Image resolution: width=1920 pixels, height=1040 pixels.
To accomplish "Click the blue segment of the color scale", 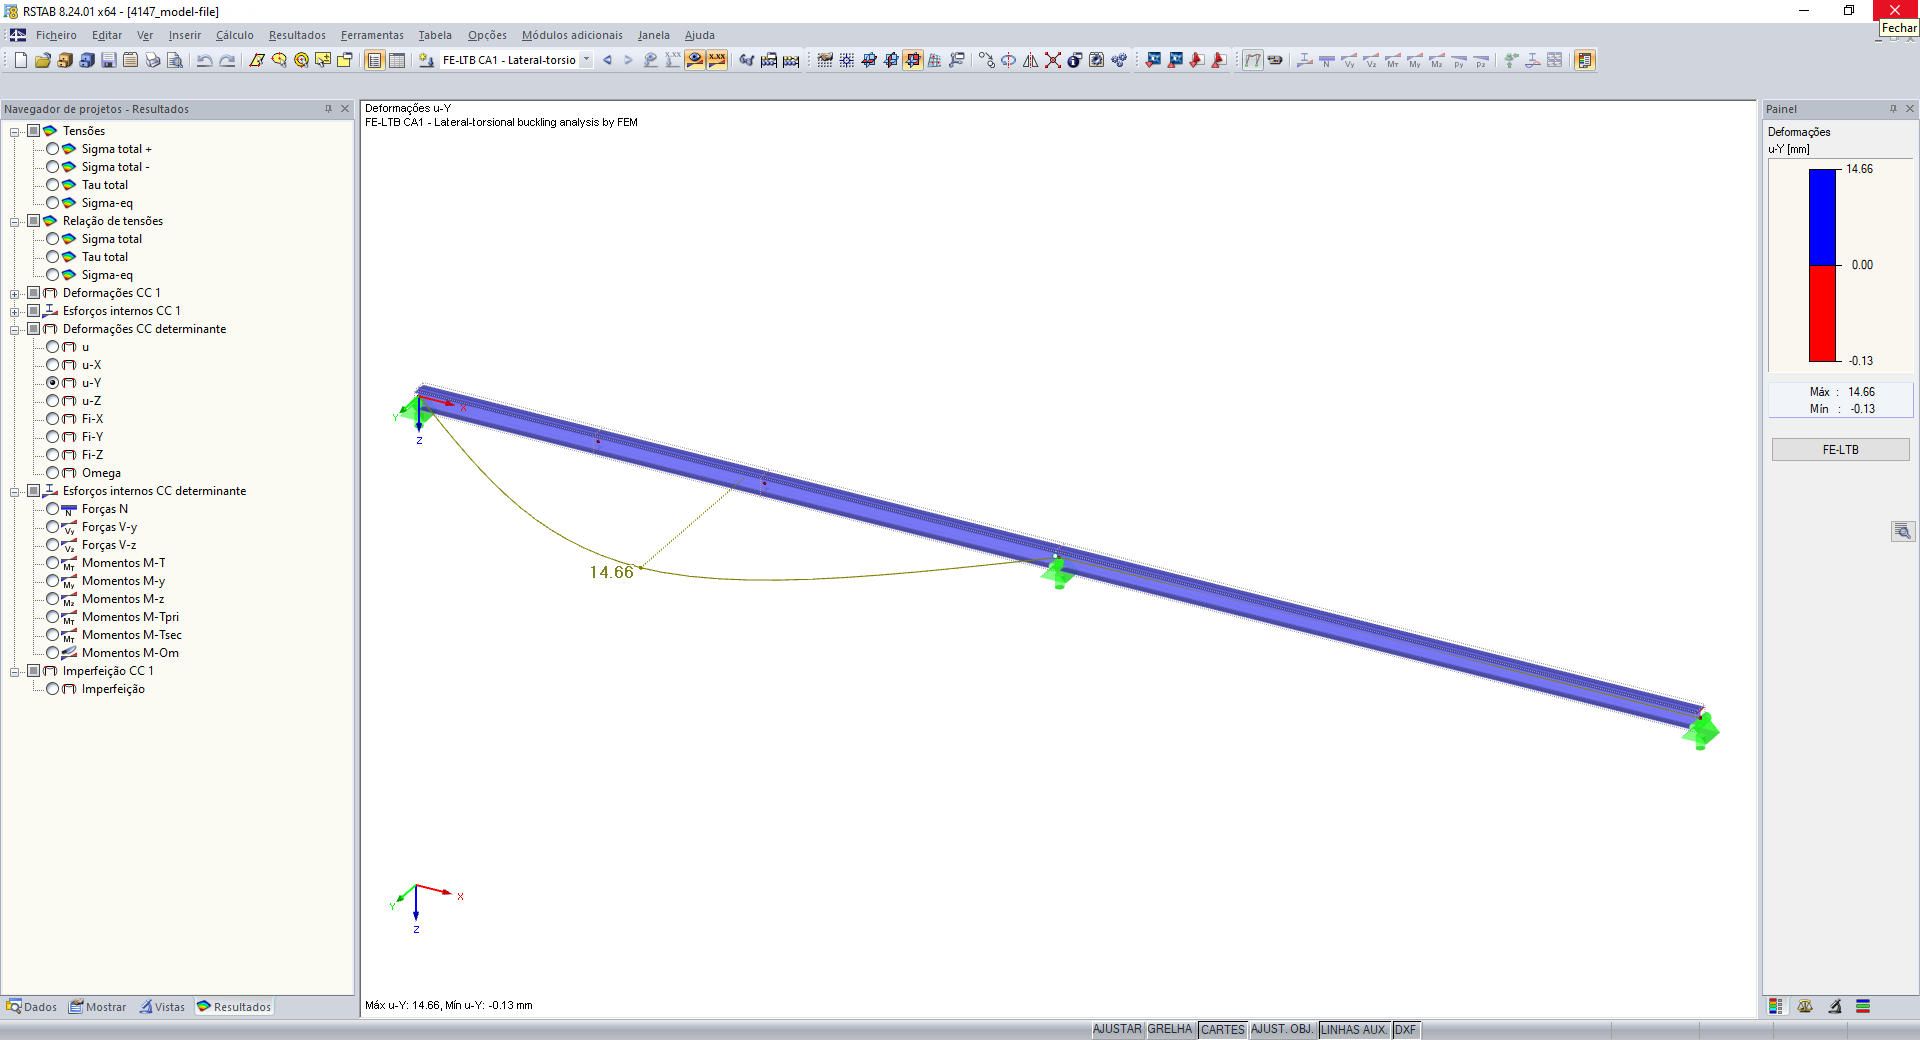I will (x=1823, y=217).
